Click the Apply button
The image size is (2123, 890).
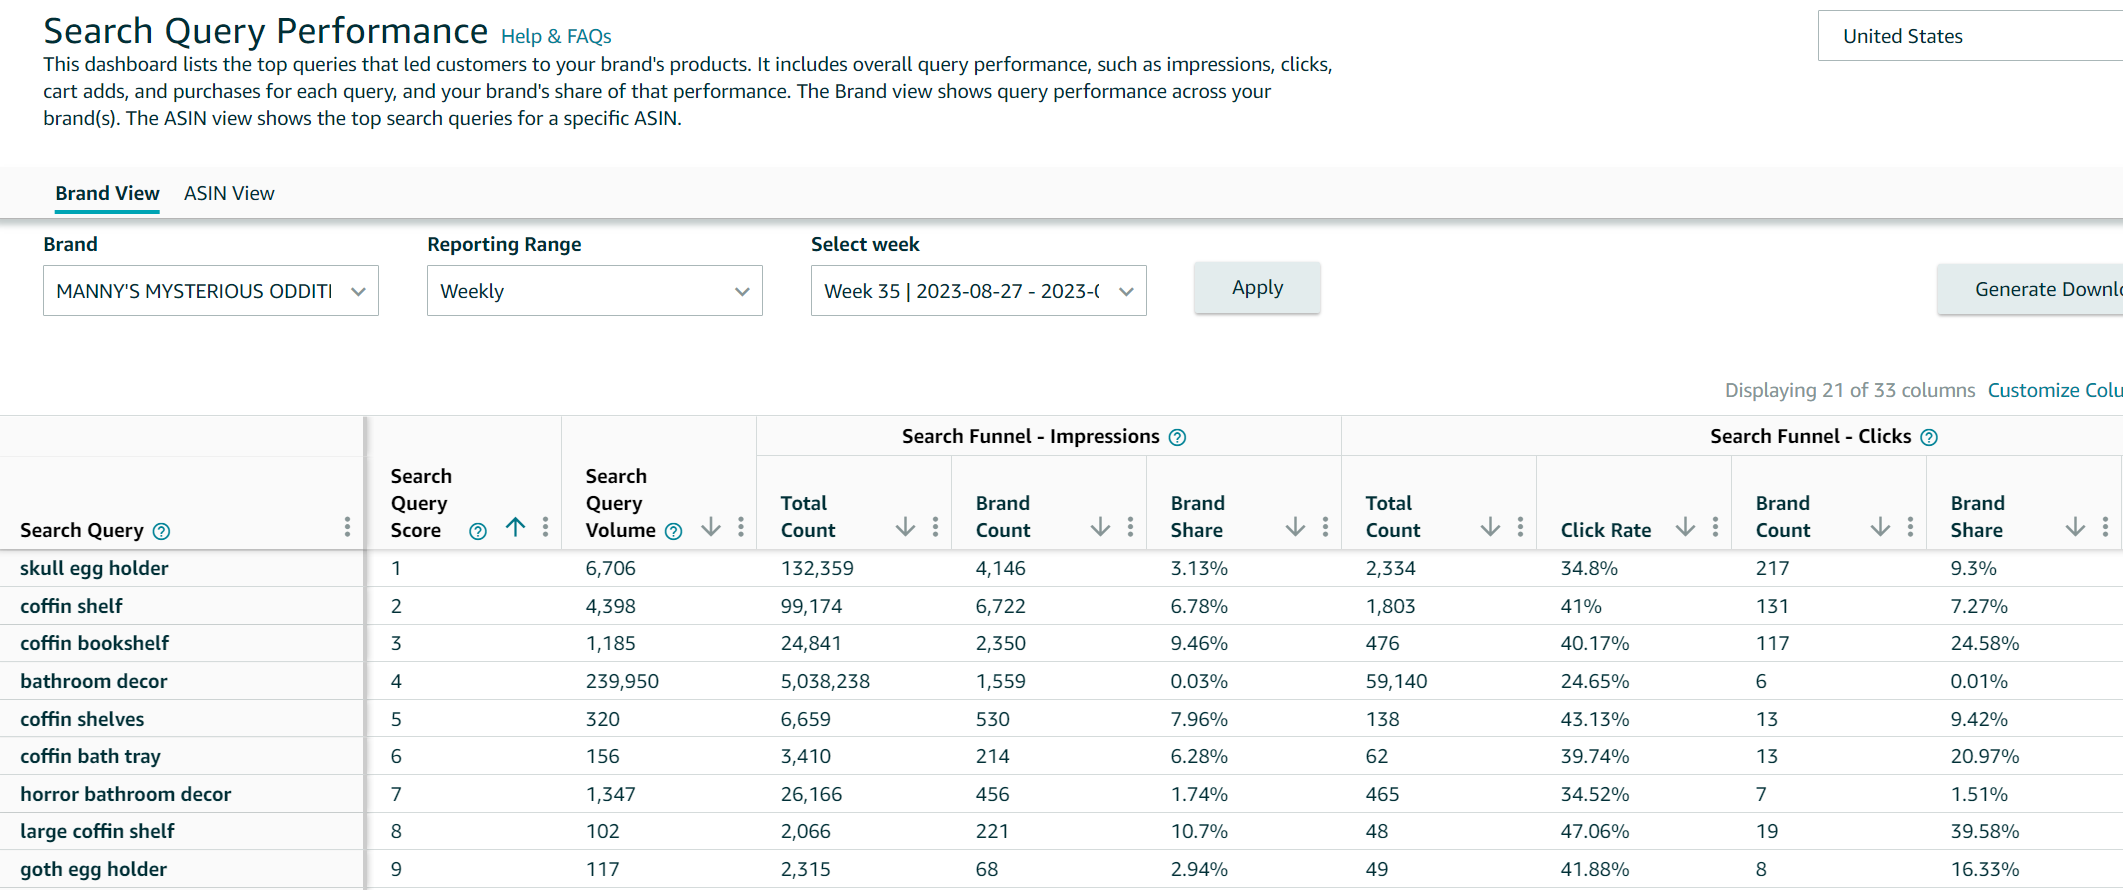click(1257, 288)
